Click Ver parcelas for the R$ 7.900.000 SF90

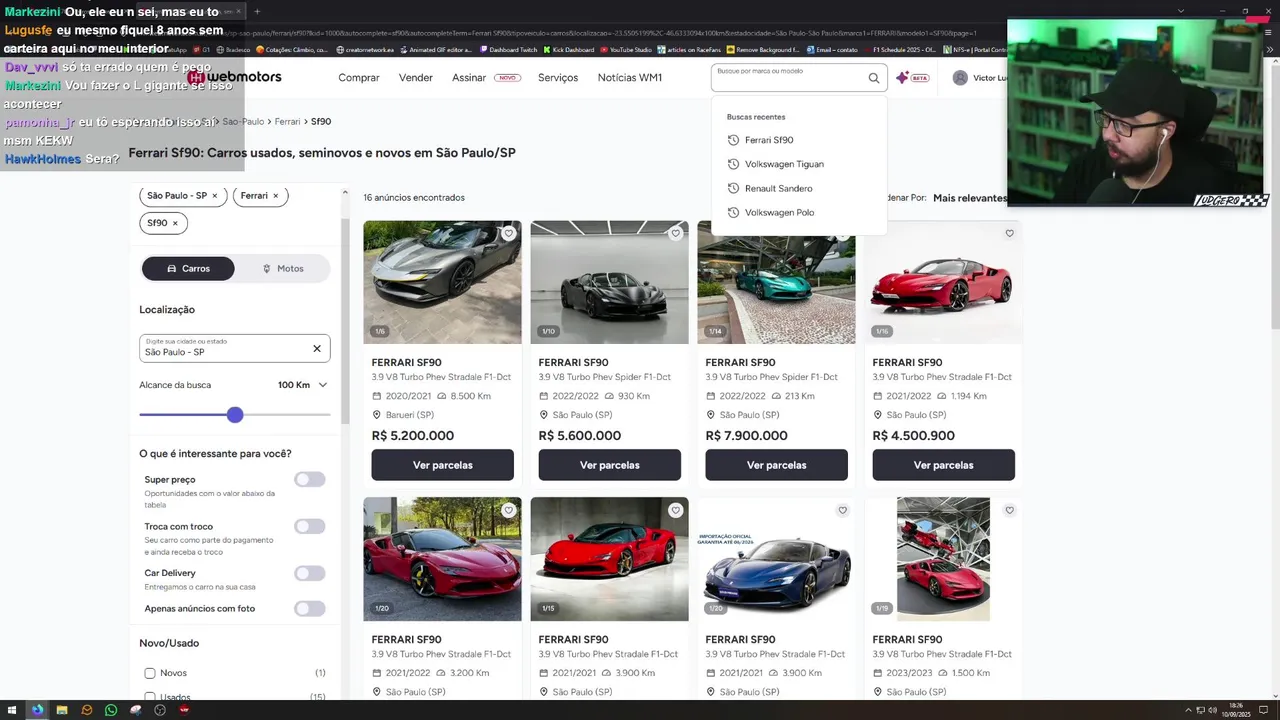pyautogui.click(x=777, y=465)
